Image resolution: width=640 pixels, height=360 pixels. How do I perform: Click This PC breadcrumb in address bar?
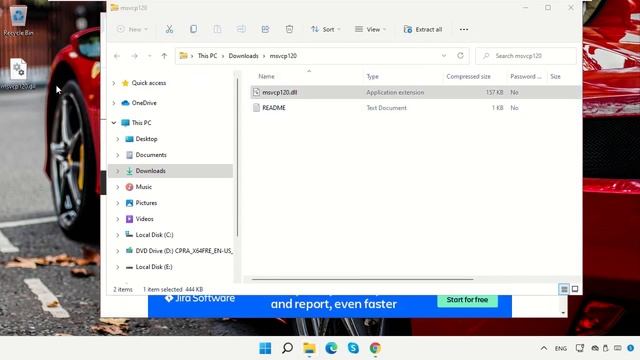207,56
